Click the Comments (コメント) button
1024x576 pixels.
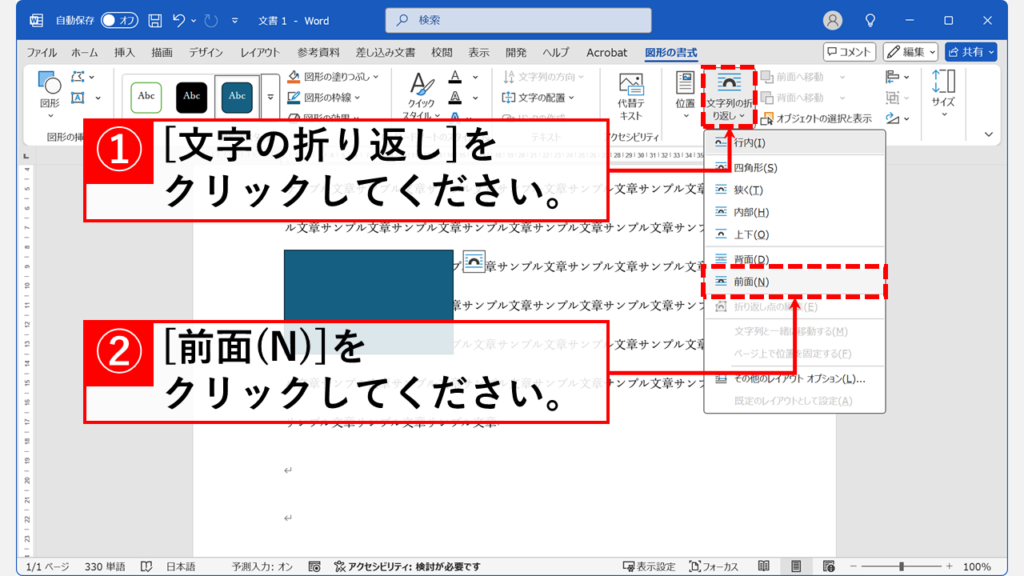point(849,52)
